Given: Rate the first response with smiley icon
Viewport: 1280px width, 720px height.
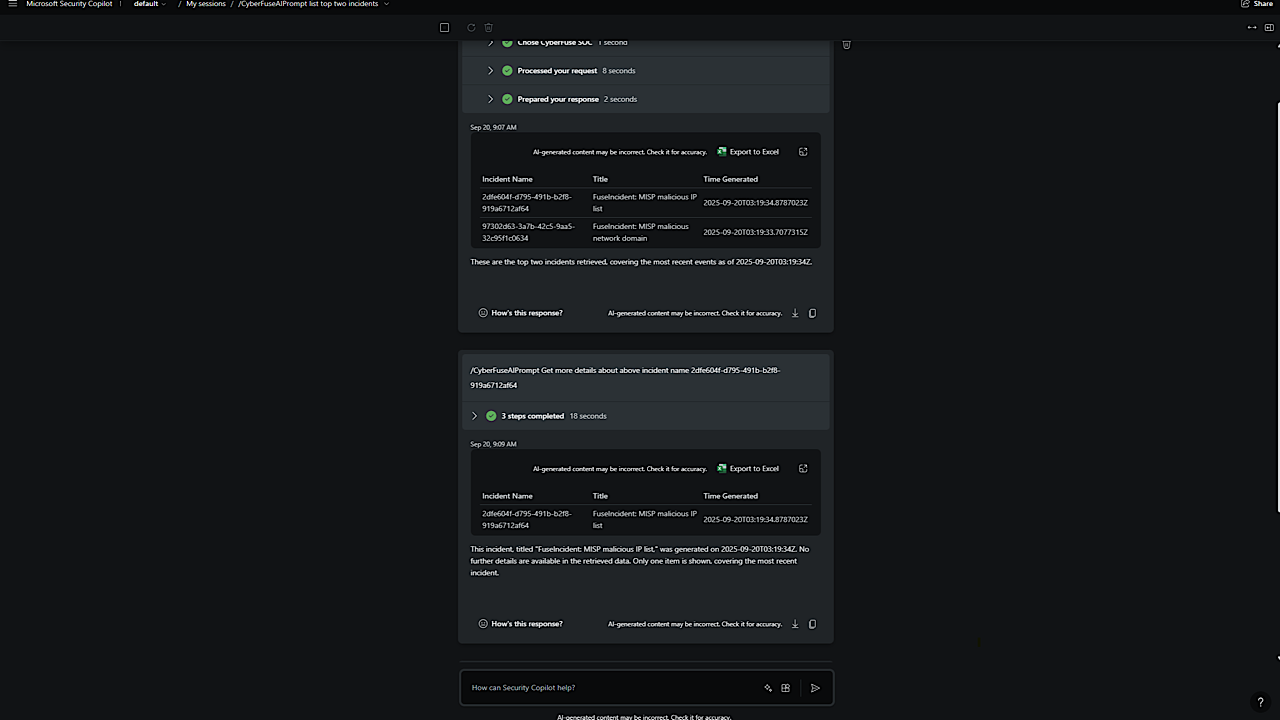Looking at the screenshot, I should (x=483, y=313).
